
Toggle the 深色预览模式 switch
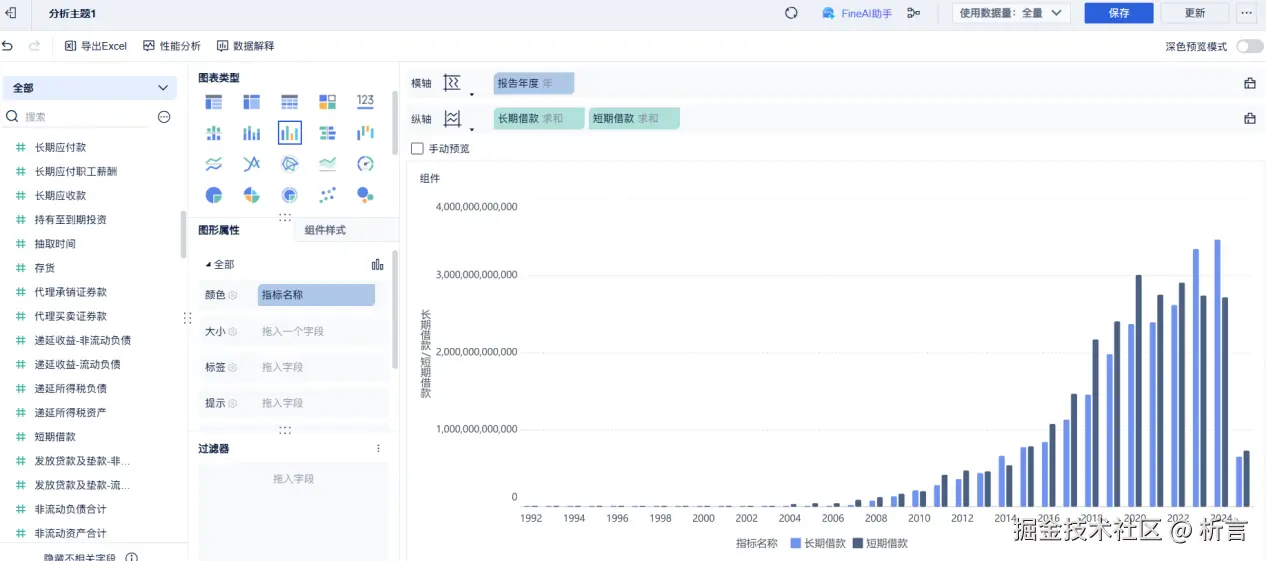pos(1249,47)
